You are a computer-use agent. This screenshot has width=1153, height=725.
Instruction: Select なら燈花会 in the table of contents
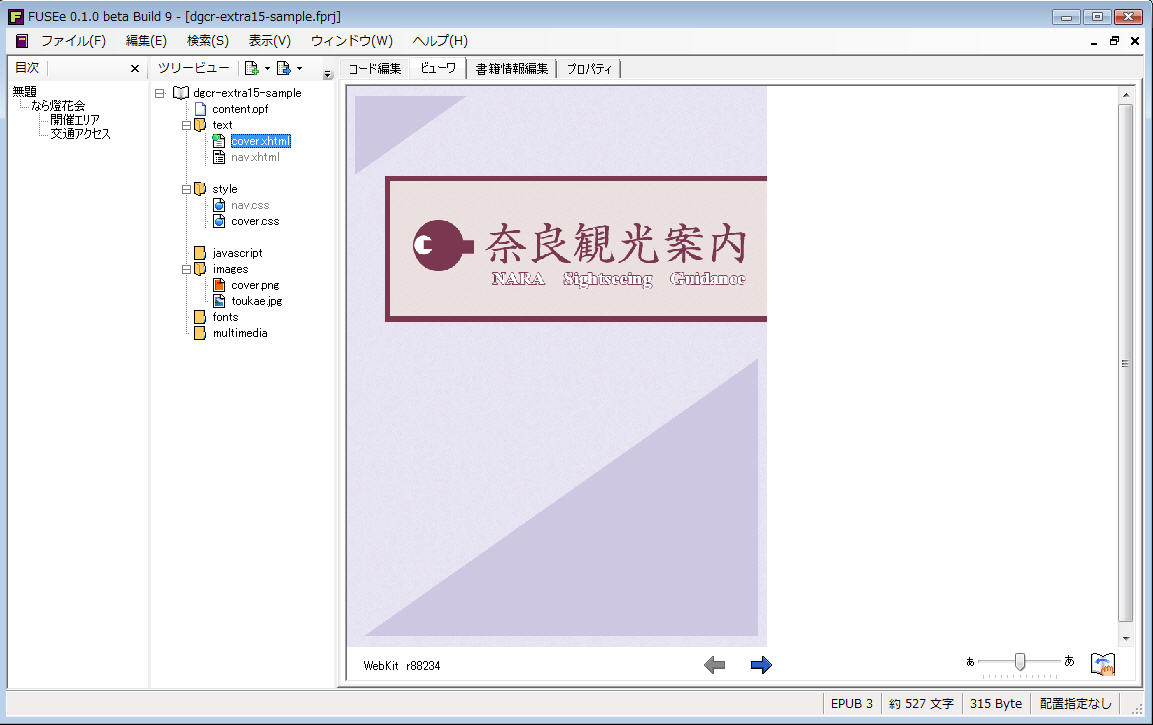[x=58, y=106]
